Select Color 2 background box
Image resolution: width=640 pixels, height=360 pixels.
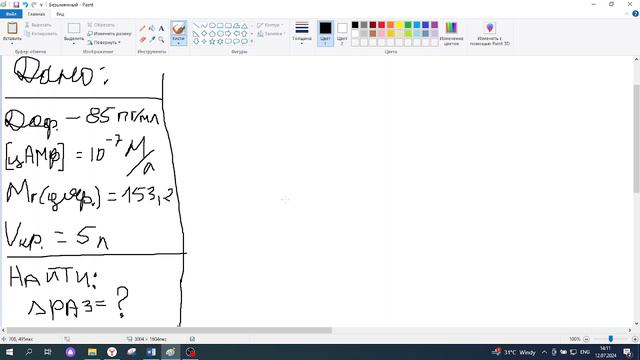[x=342, y=33]
